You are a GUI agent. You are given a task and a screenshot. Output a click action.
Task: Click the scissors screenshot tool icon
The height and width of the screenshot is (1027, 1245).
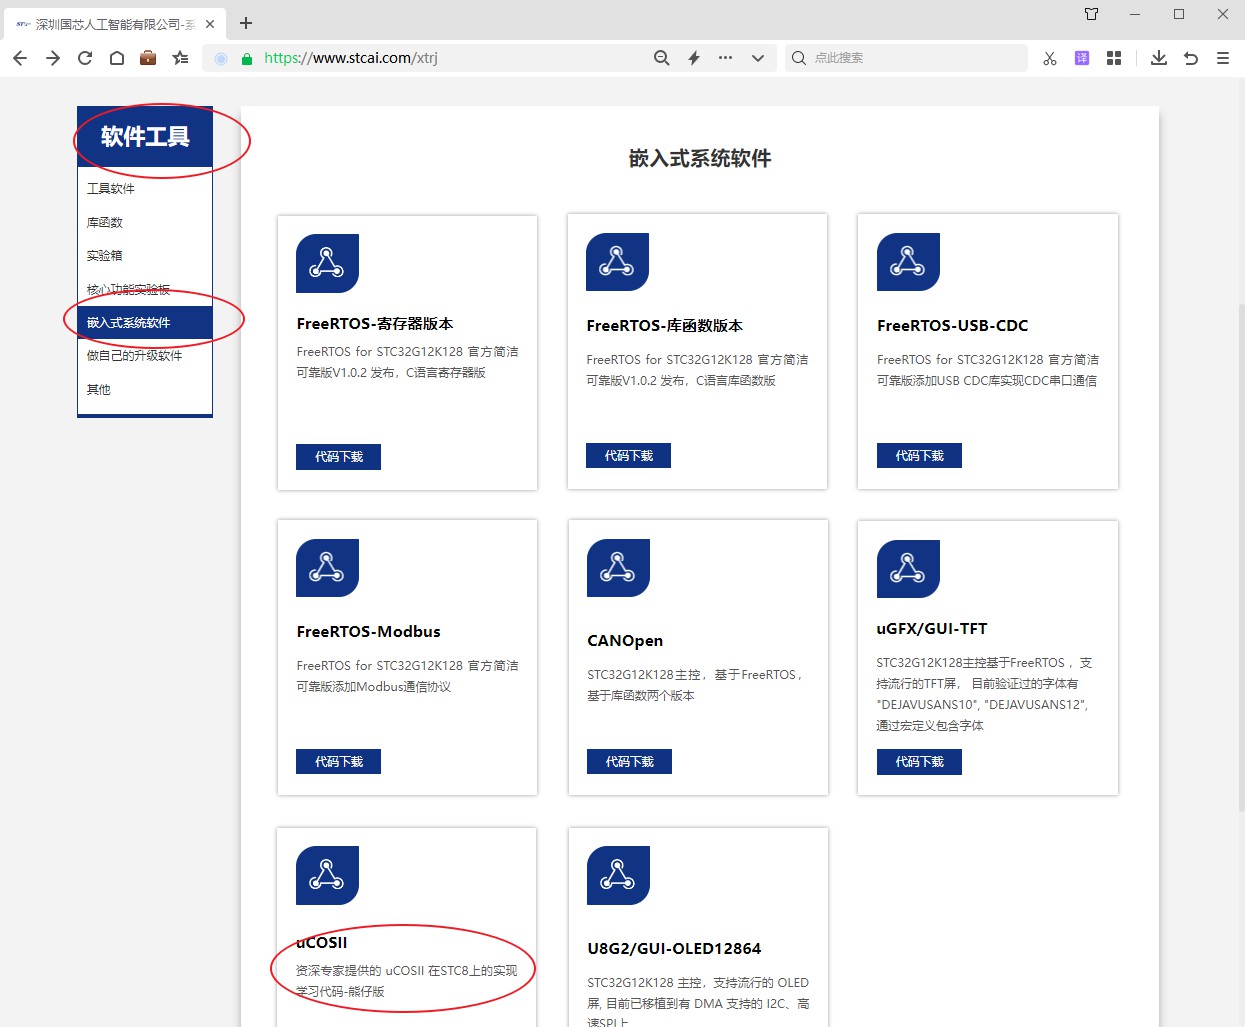(1049, 58)
